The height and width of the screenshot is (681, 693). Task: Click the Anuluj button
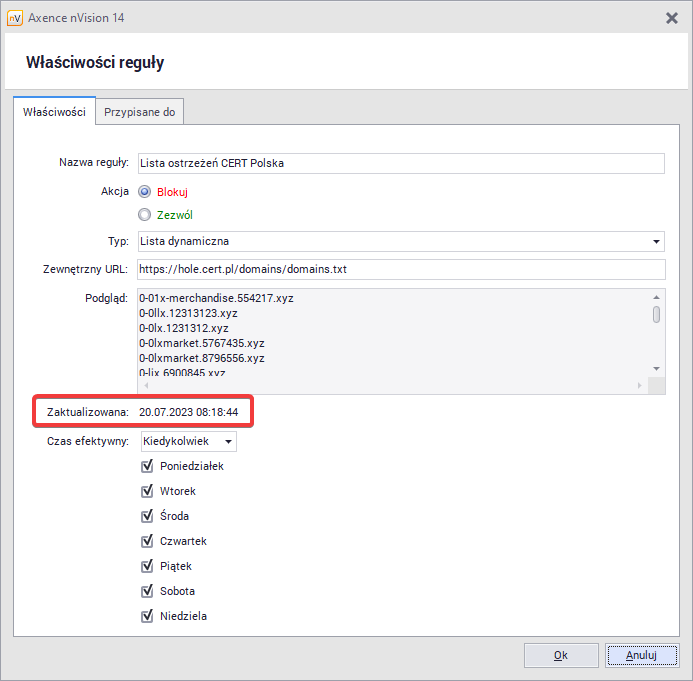pyautogui.click(x=640, y=655)
